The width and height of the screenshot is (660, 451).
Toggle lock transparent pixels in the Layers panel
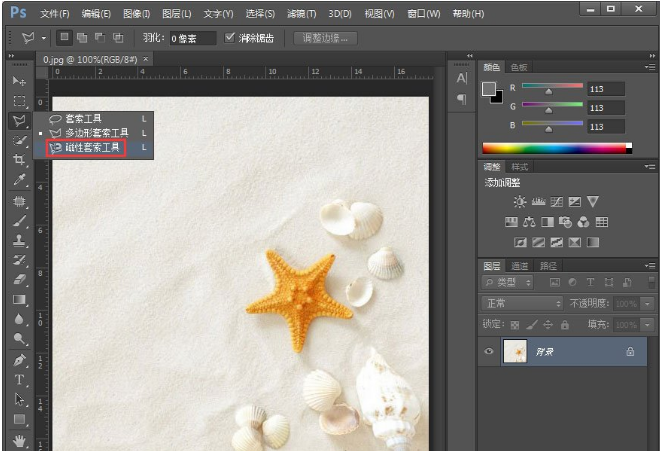[x=515, y=325]
